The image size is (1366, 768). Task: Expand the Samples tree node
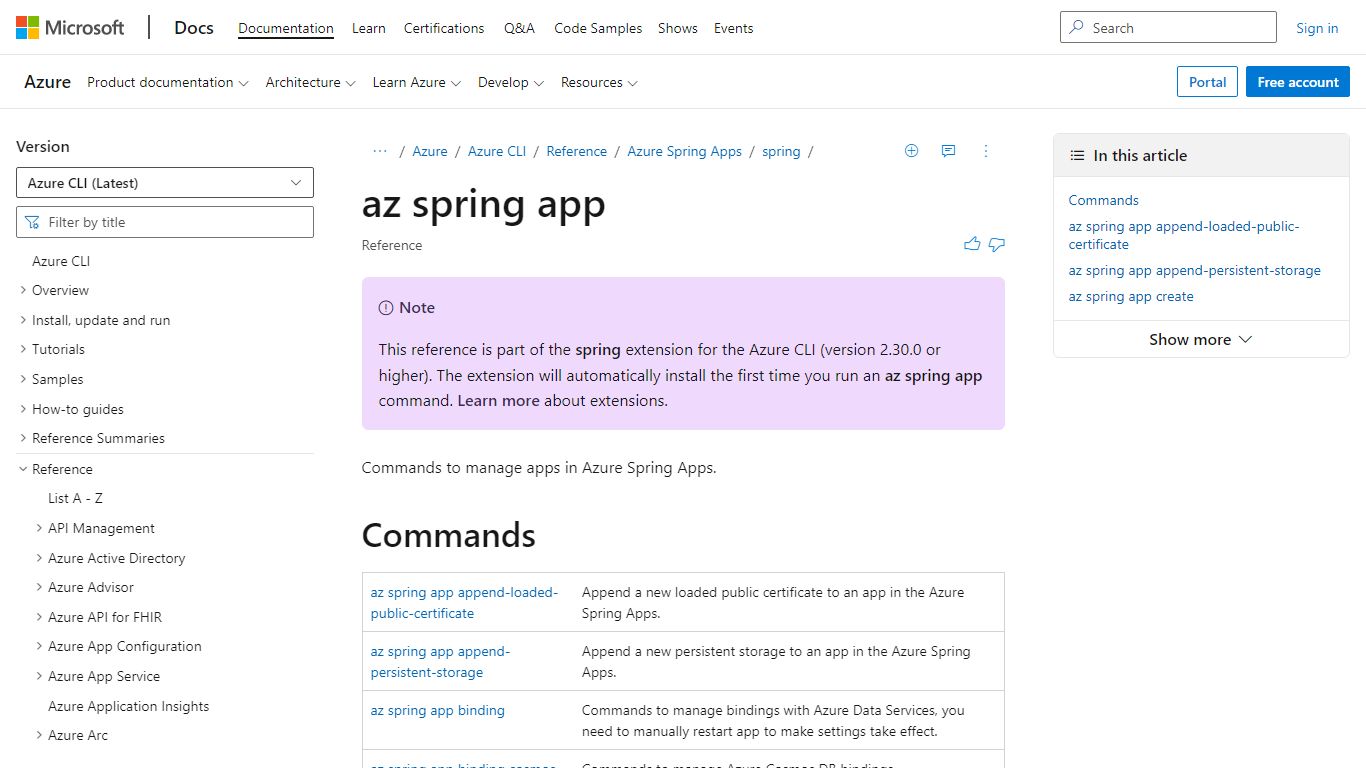coord(23,379)
